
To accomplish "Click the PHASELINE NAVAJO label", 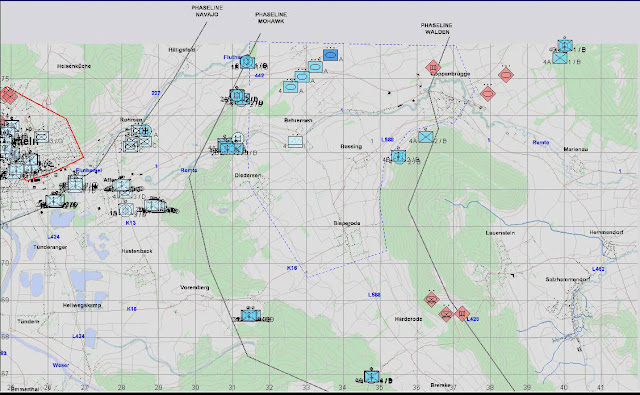I will (x=207, y=11).
